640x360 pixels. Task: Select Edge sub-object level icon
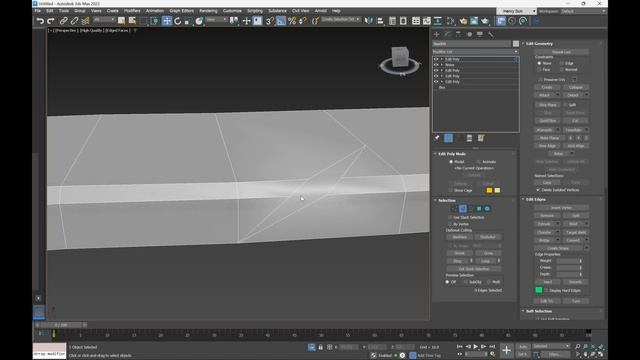(x=463, y=209)
